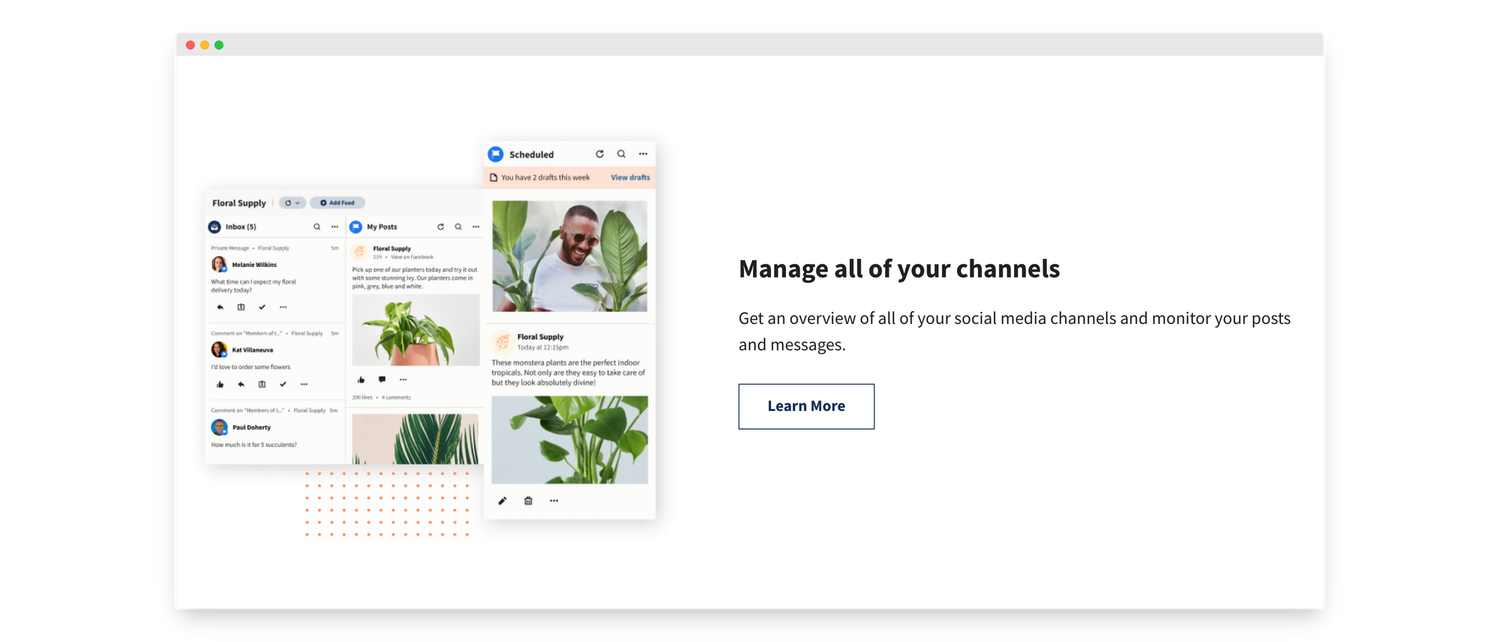The width and height of the screenshot is (1500, 642).
Task: Open the Inbox panel's three-dot options menu
Action: pos(334,227)
